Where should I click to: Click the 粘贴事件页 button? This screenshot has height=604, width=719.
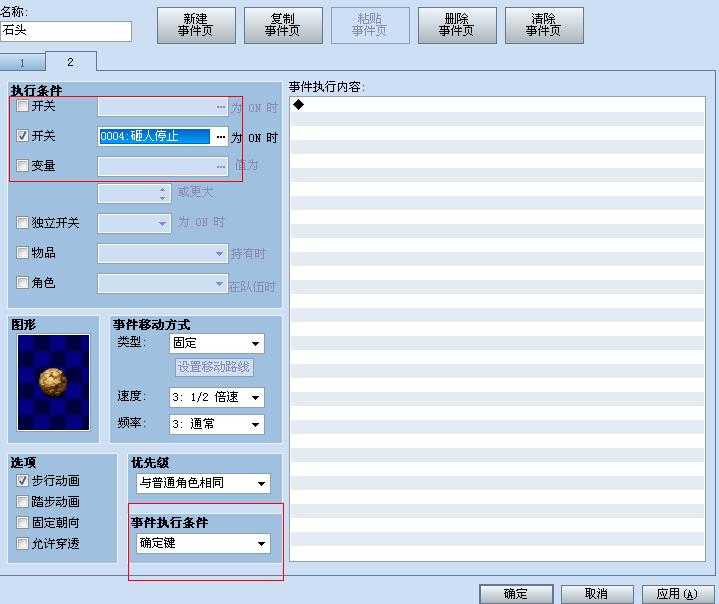(370, 25)
